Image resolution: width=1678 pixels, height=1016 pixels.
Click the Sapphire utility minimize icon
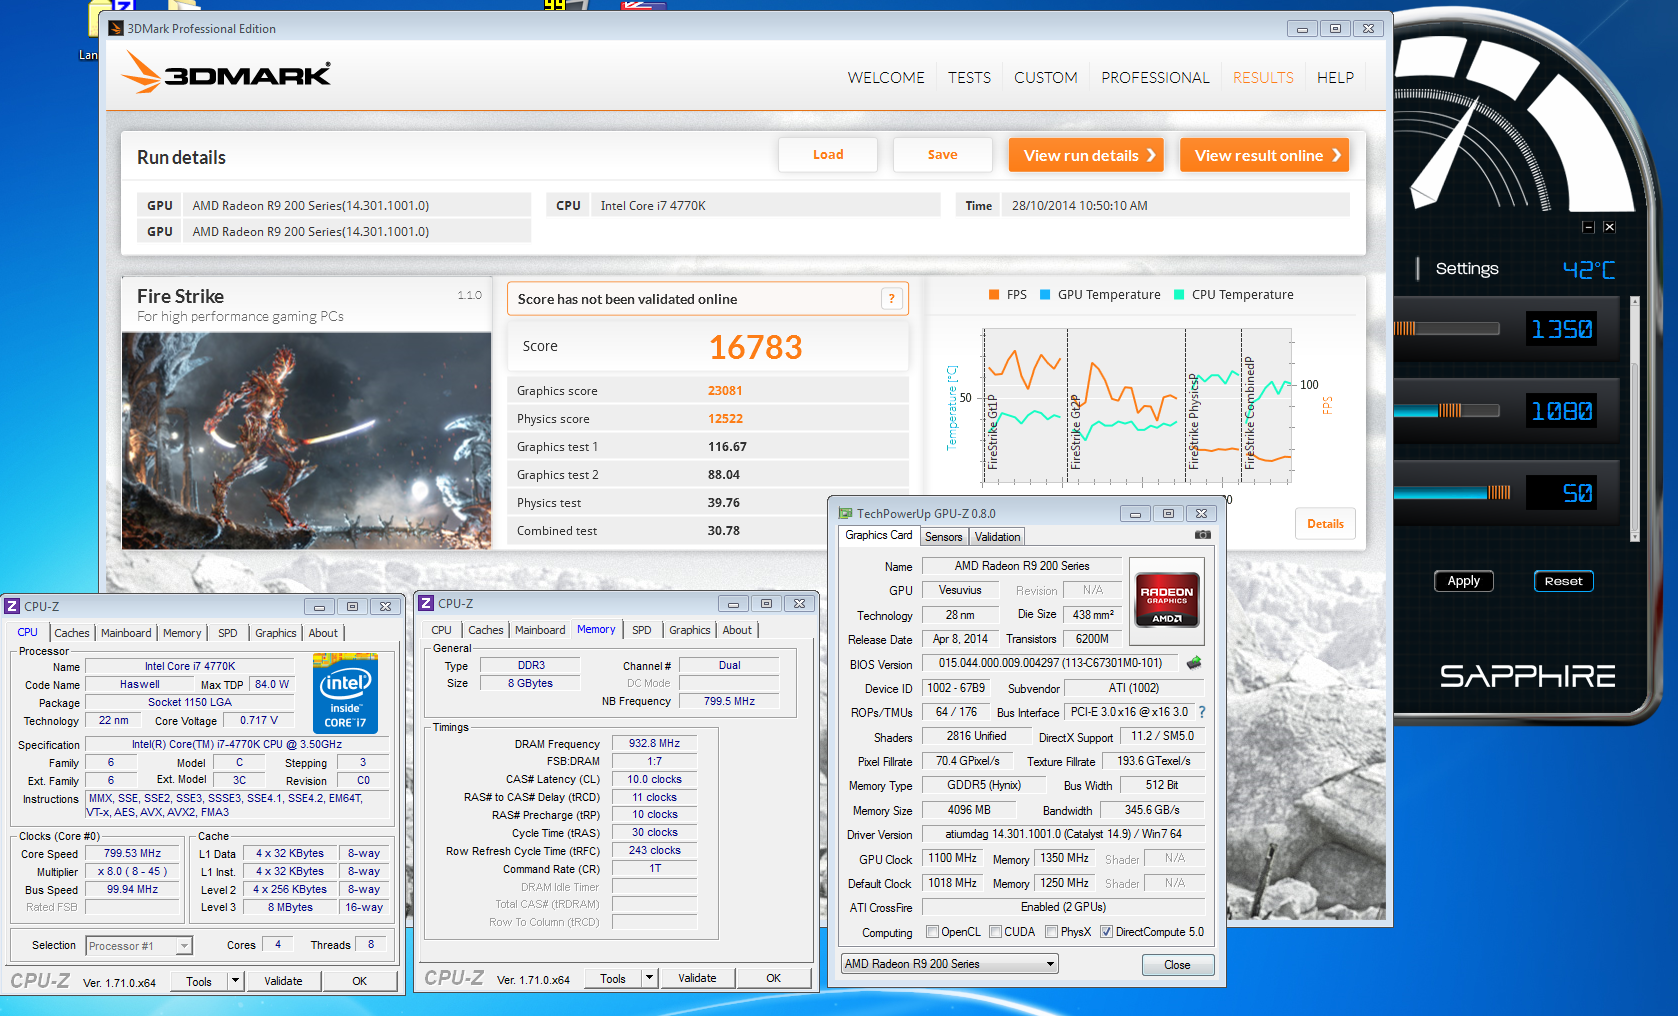[x=1588, y=227]
